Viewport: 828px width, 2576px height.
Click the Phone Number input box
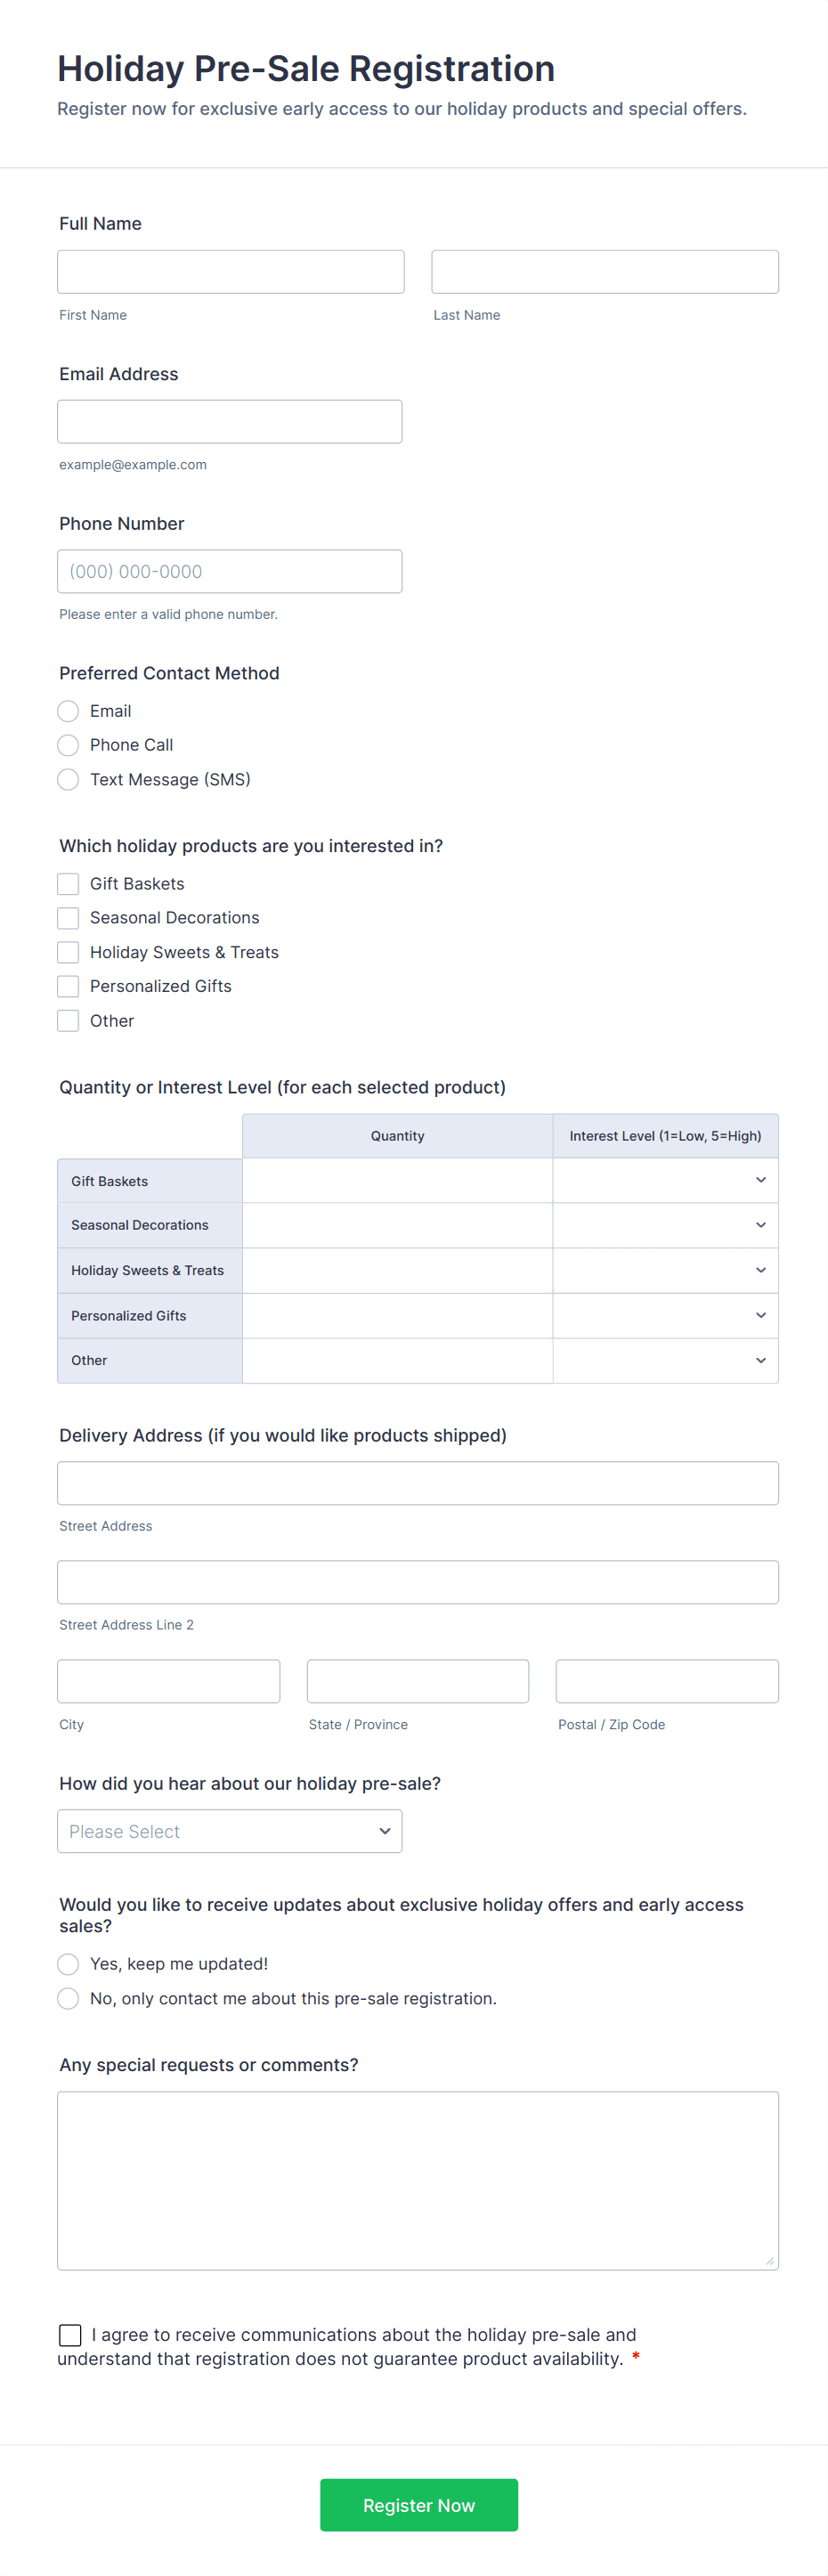click(x=229, y=572)
